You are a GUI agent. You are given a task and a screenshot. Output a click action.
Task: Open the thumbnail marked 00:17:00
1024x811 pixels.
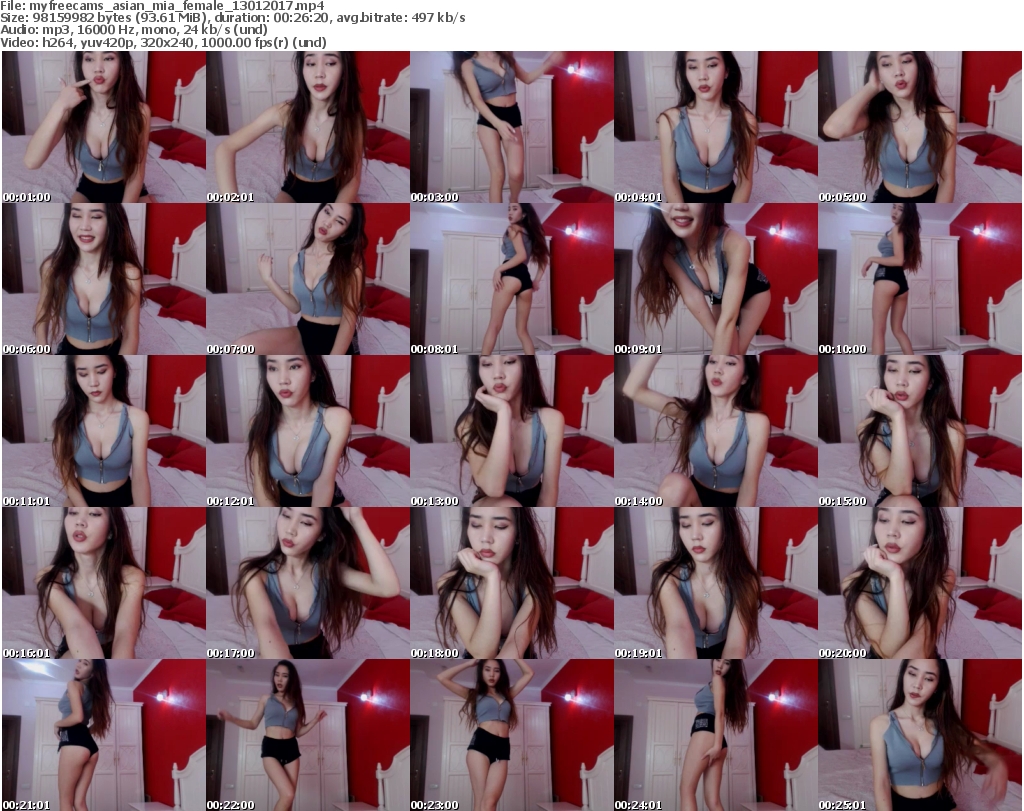tap(308, 584)
